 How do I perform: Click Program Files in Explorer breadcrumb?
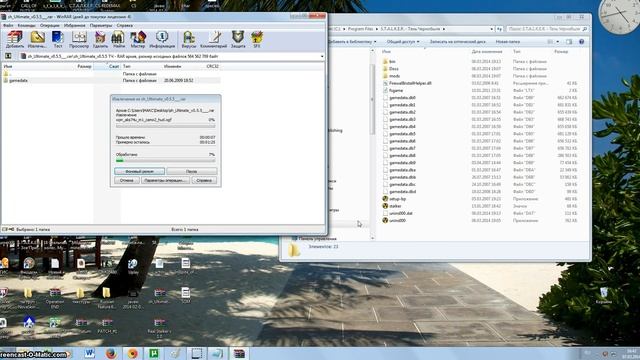361,29
